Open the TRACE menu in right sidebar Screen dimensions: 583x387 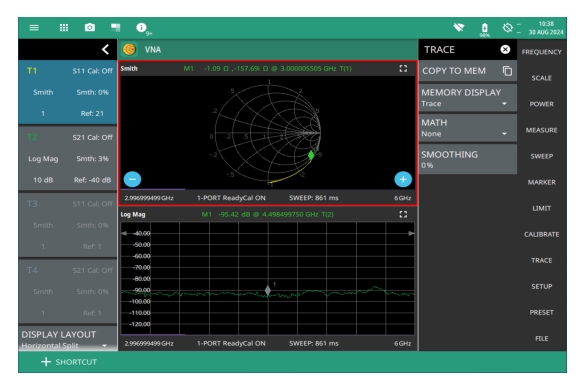541,260
